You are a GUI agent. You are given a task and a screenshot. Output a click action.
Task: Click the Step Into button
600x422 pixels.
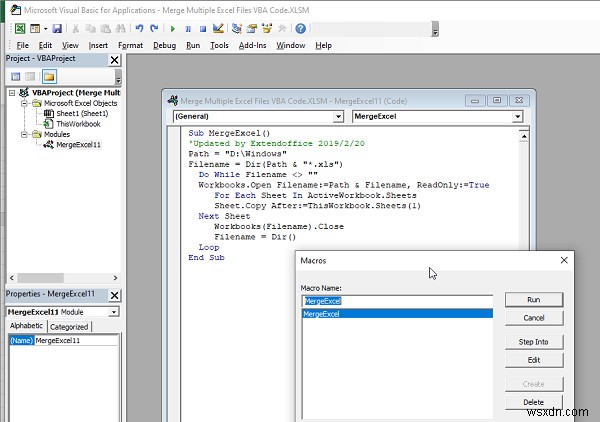(533, 342)
